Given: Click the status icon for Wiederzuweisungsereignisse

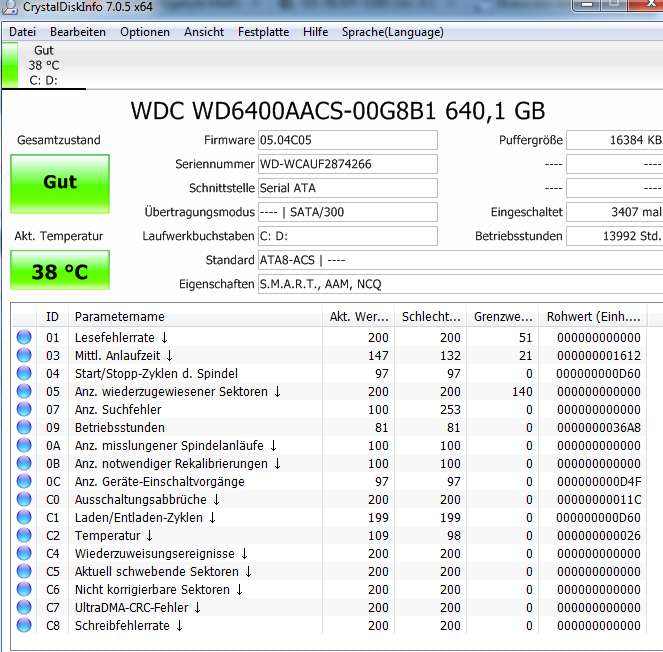Looking at the screenshot, I should point(24,553).
